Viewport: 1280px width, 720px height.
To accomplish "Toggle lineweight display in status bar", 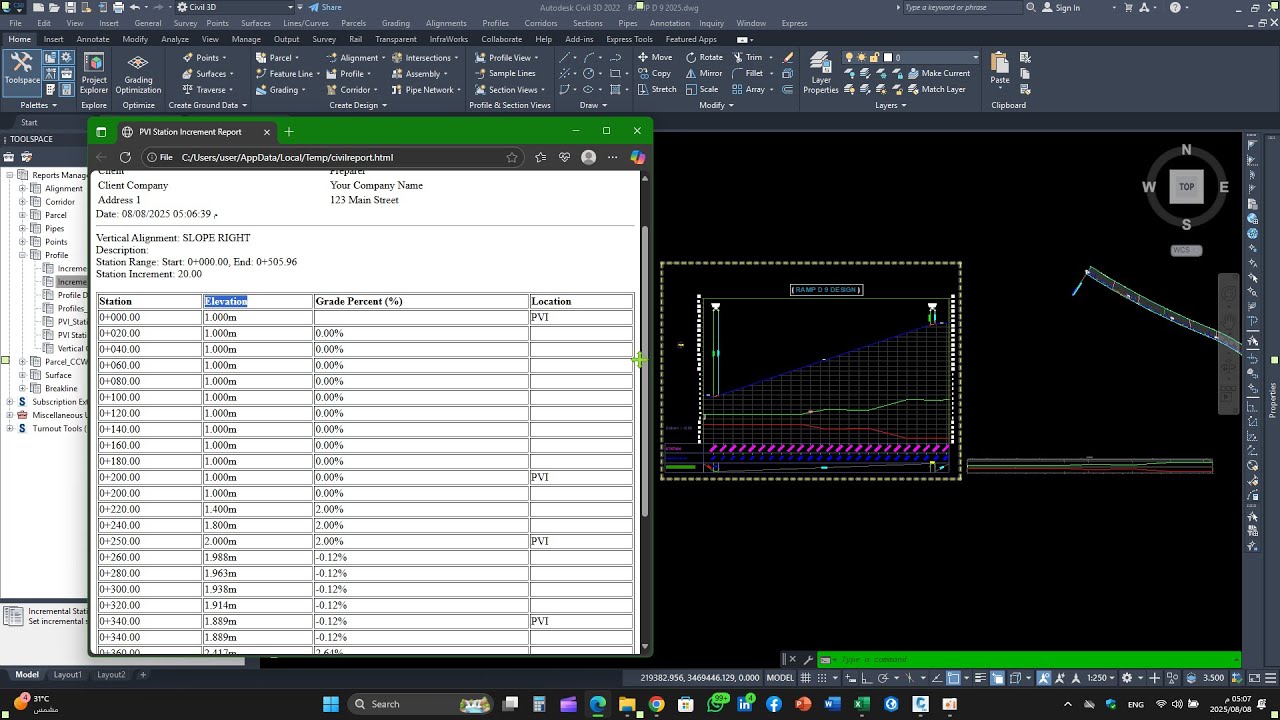I will 978,678.
